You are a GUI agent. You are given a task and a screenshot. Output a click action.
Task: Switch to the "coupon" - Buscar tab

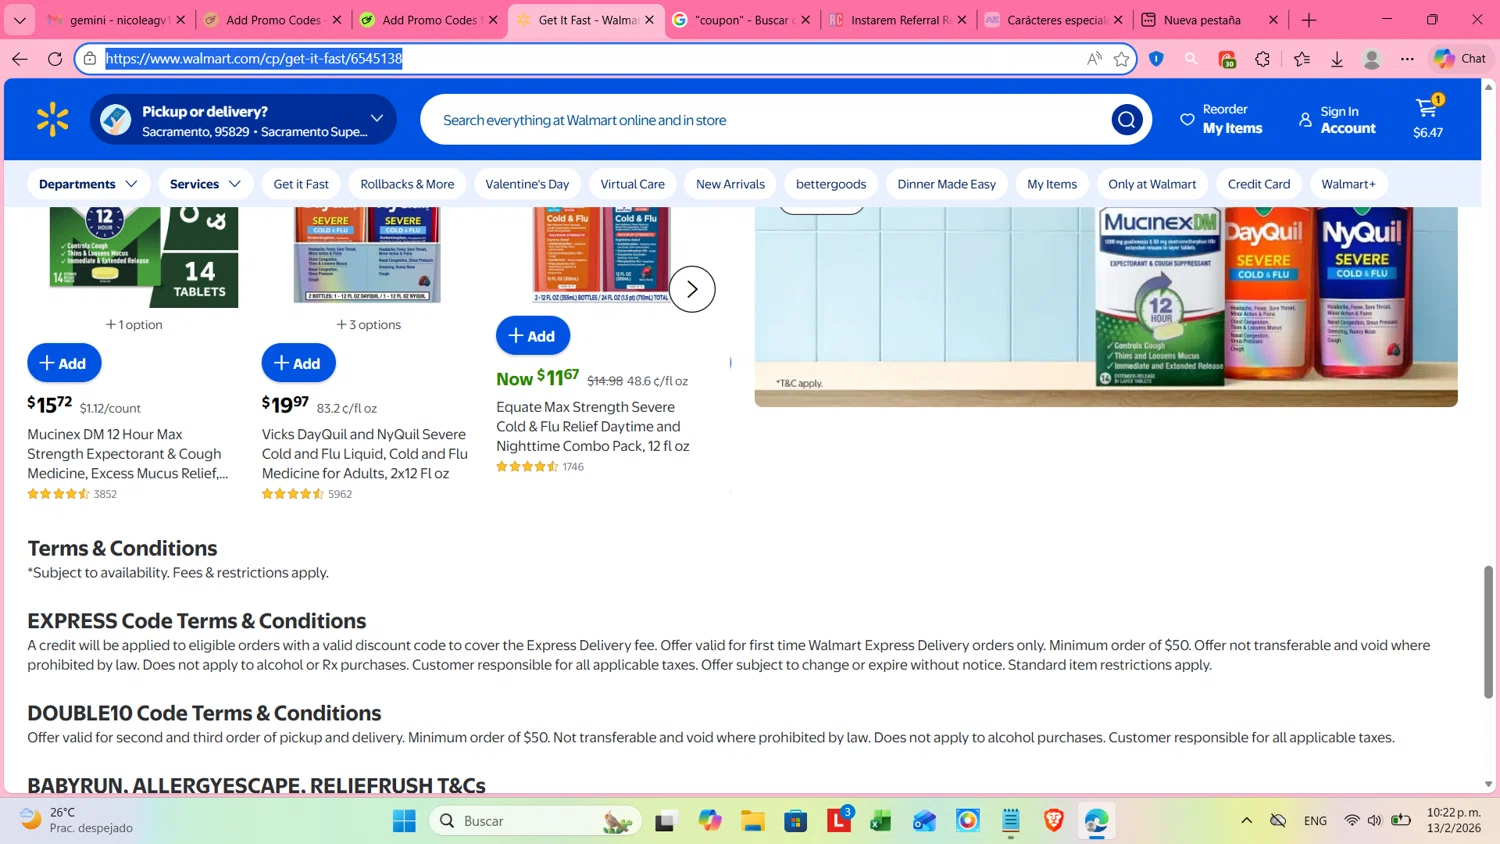[741, 20]
